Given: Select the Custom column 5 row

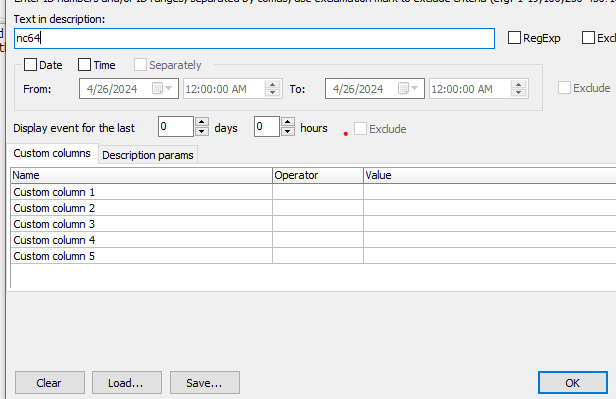Looking at the screenshot, I should (x=313, y=256).
